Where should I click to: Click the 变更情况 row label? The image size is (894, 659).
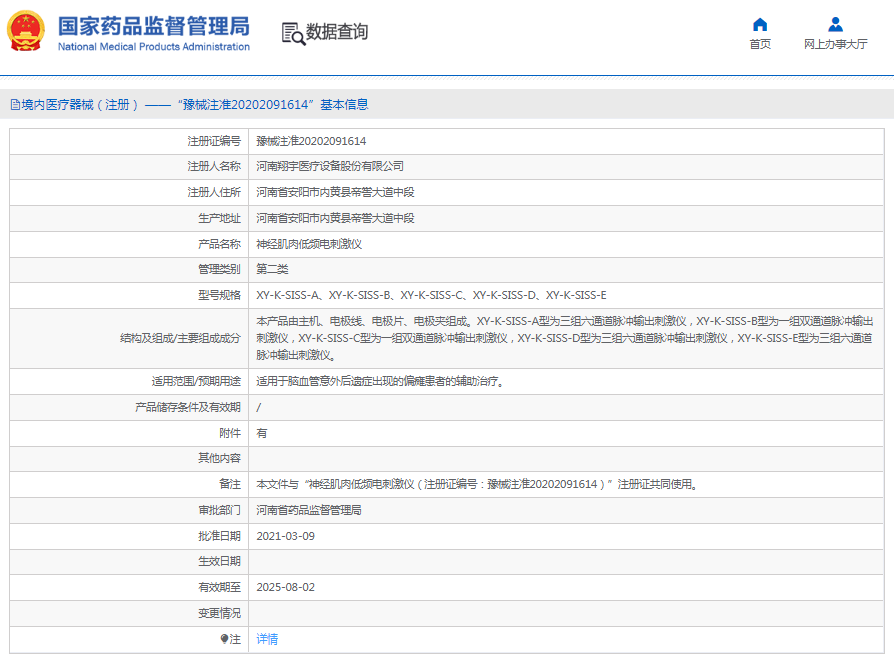click(220, 613)
